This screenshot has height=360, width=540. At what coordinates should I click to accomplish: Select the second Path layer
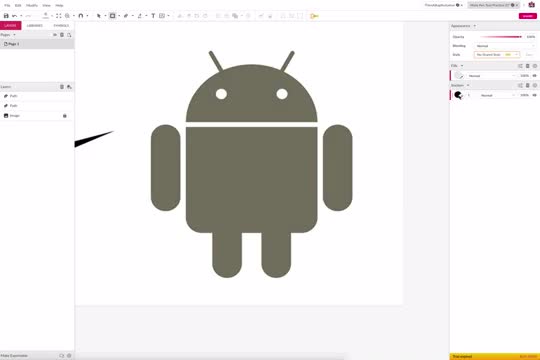[37, 106]
